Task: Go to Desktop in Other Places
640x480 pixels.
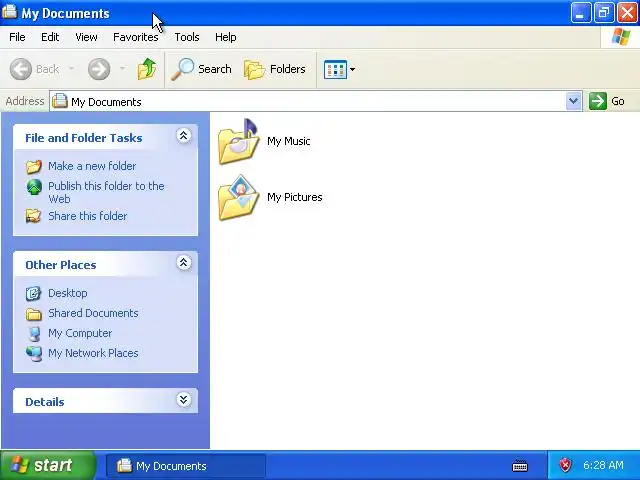Action: click(68, 293)
